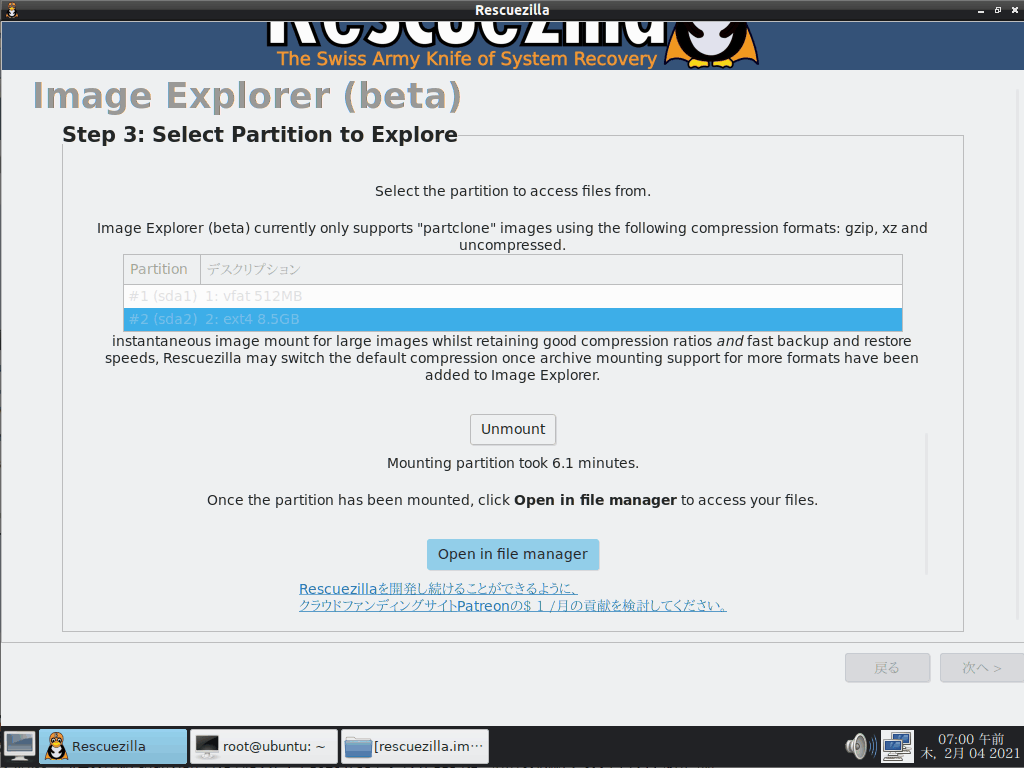This screenshot has height=768, width=1024.
Task: Open in file manager button
Action: click(x=513, y=554)
